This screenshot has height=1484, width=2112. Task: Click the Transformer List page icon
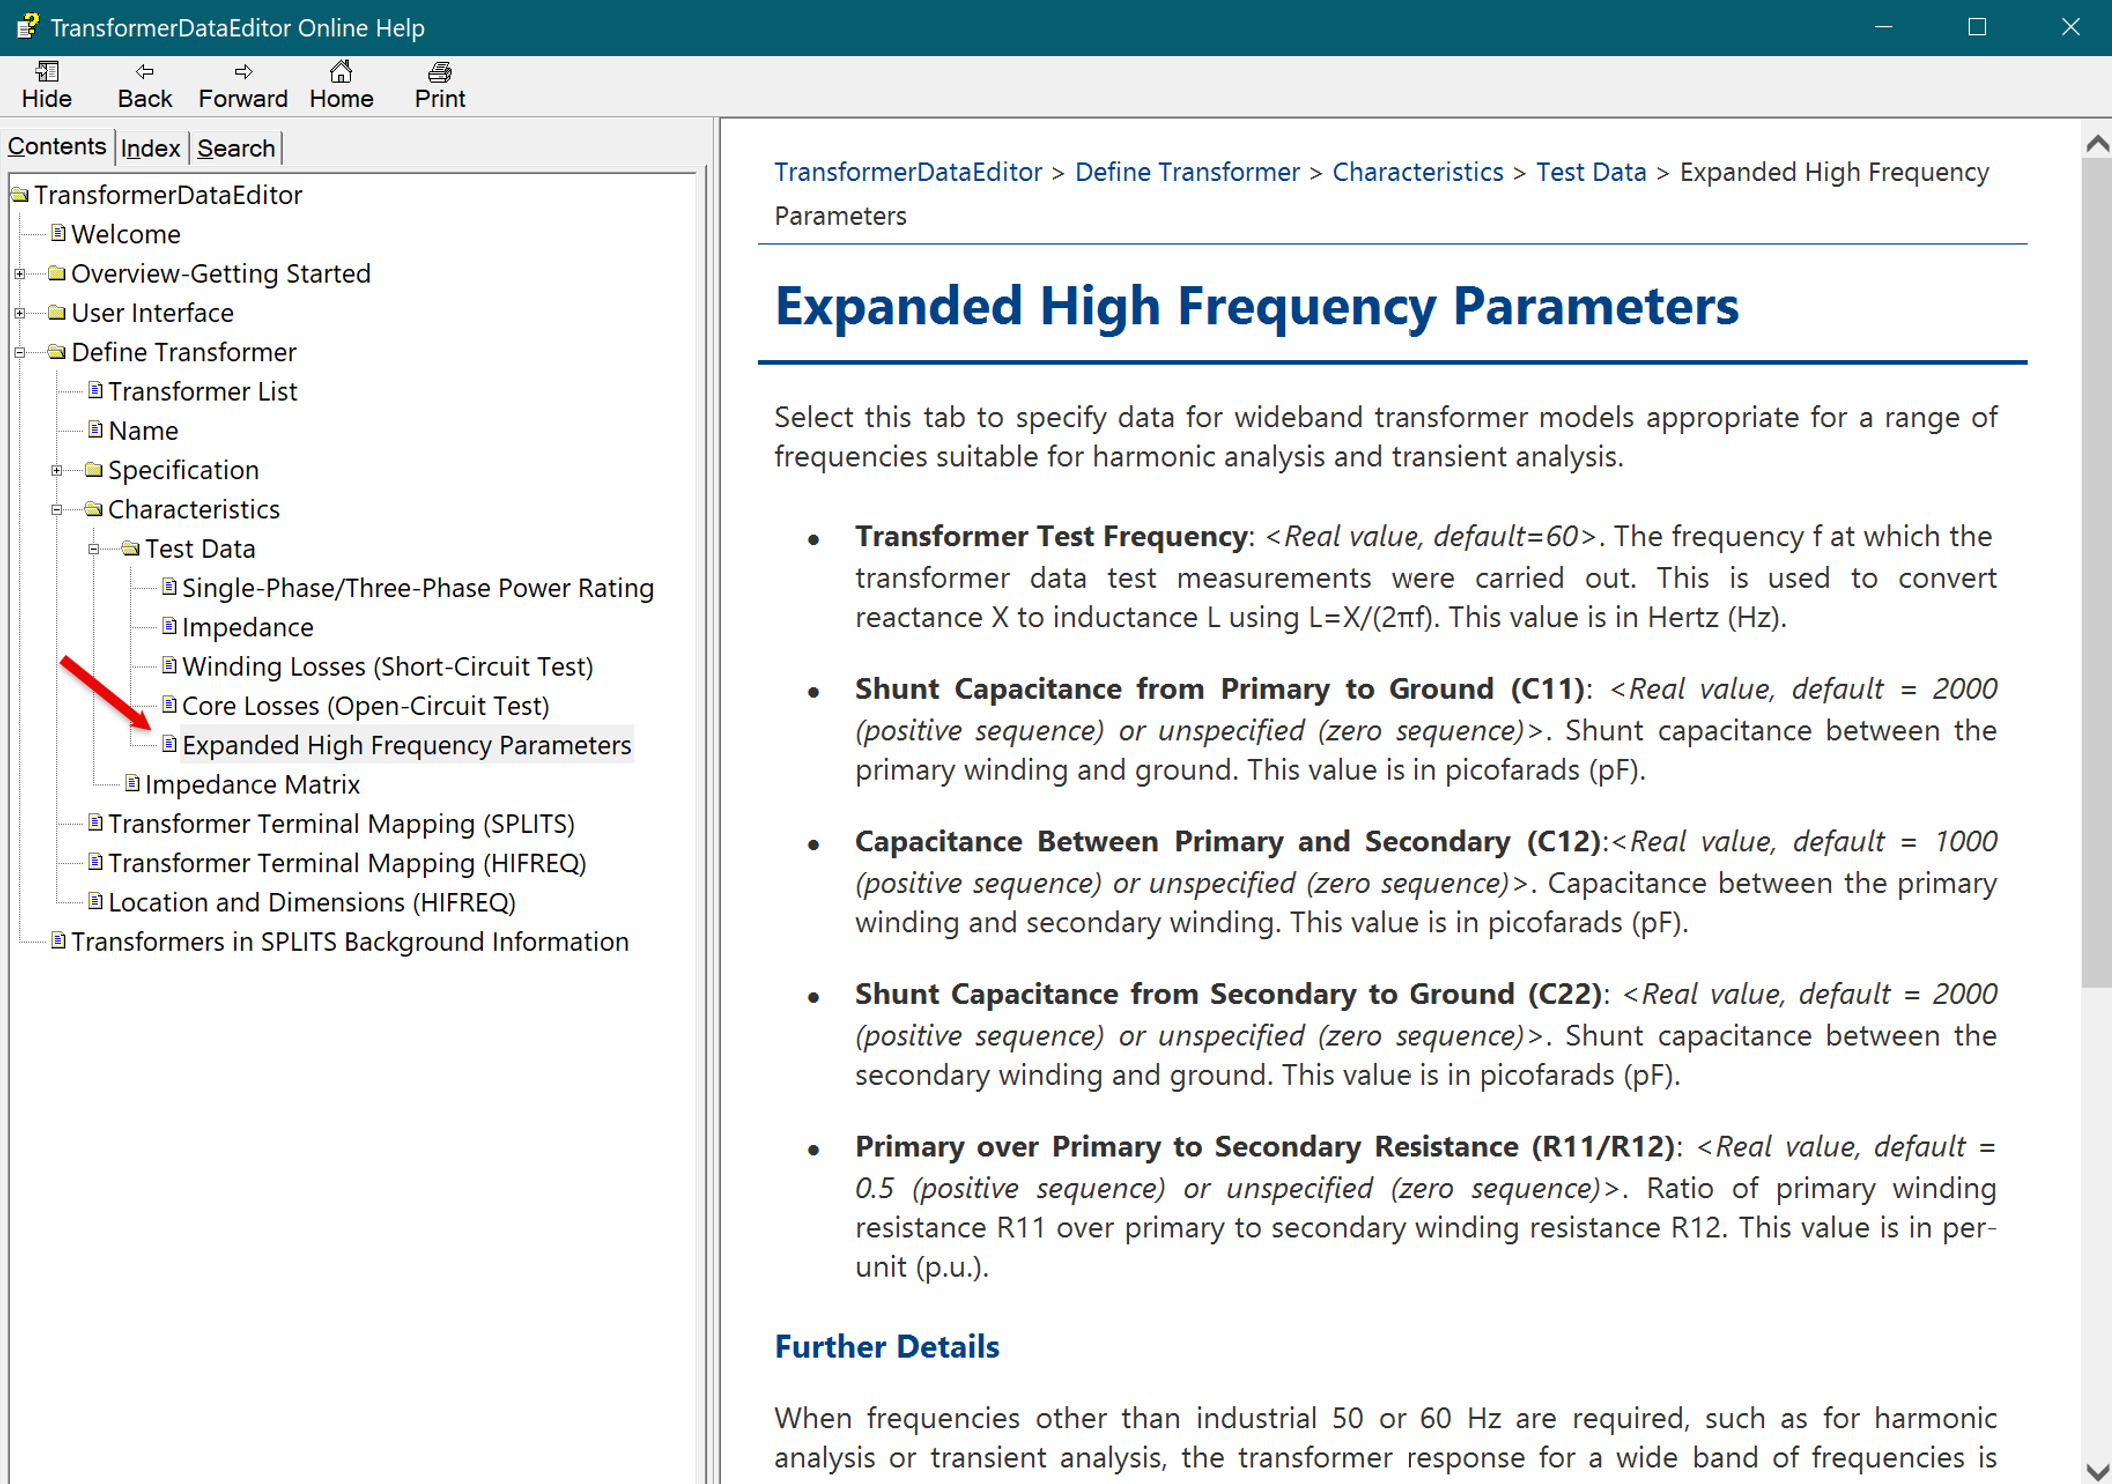point(95,390)
